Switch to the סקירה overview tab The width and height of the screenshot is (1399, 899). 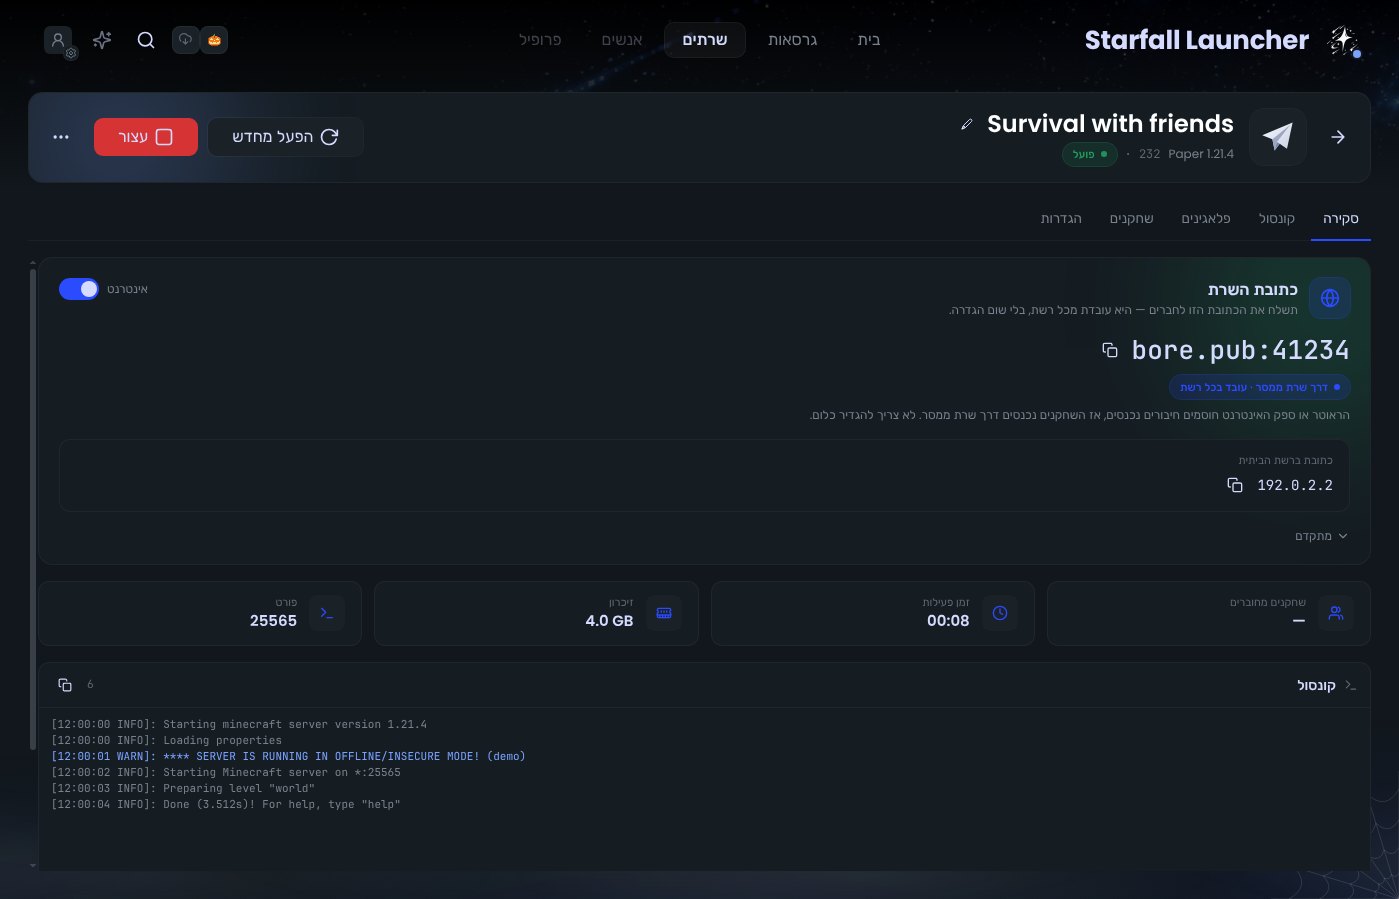click(x=1340, y=219)
